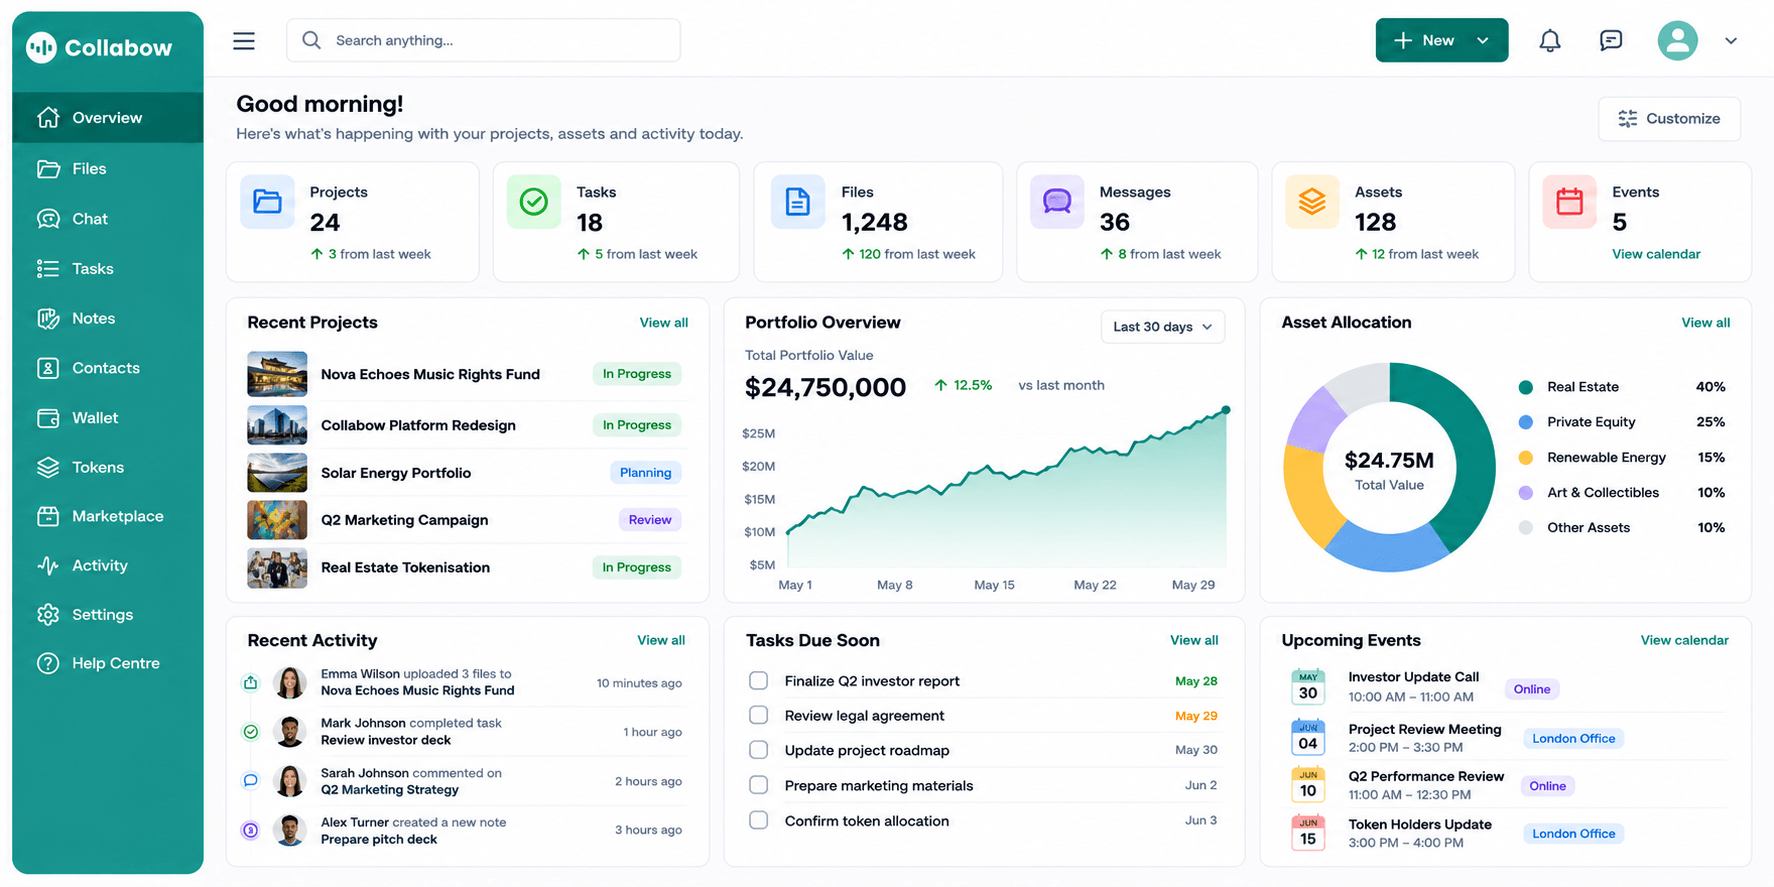Image resolution: width=1774 pixels, height=887 pixels.
Task: Click Emma Wilson's avatar photo
Action: point(290,683)
